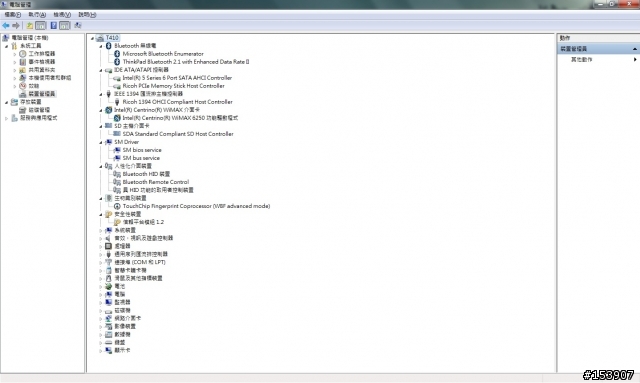
Task: Expand the 連接埠 (COM 和 LPT) category
Action: (x=101, y=262)
